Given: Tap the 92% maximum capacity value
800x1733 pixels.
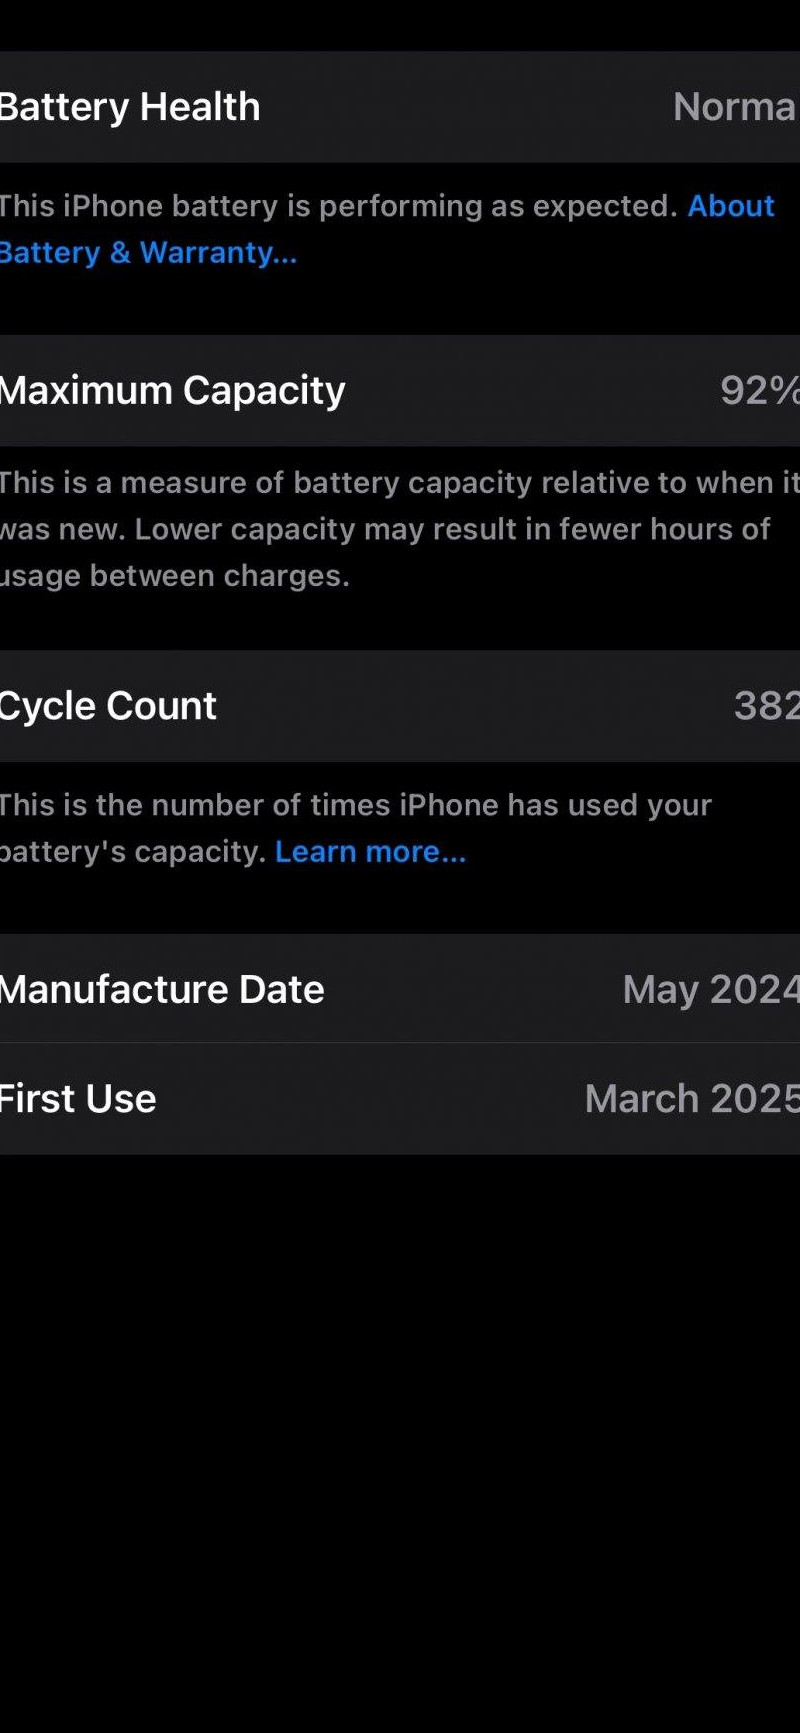Looking at the screenshot, I should pyautogui.click(x=758, y=390).
